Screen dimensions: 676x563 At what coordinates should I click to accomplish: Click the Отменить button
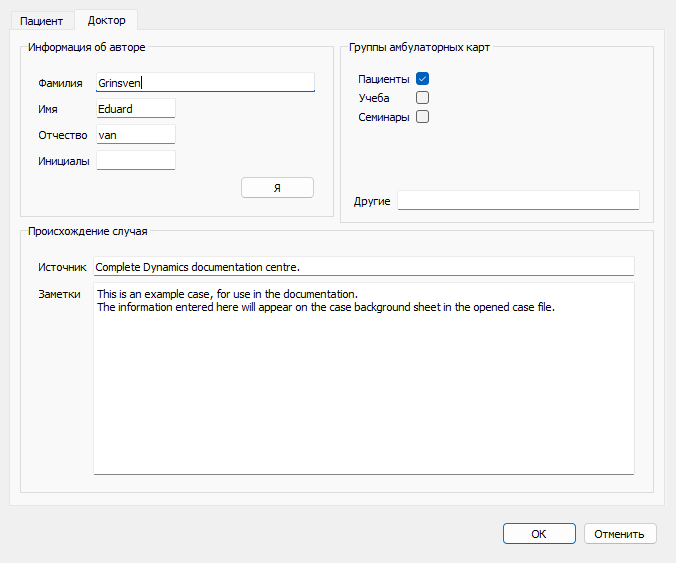tap(620, 534)
